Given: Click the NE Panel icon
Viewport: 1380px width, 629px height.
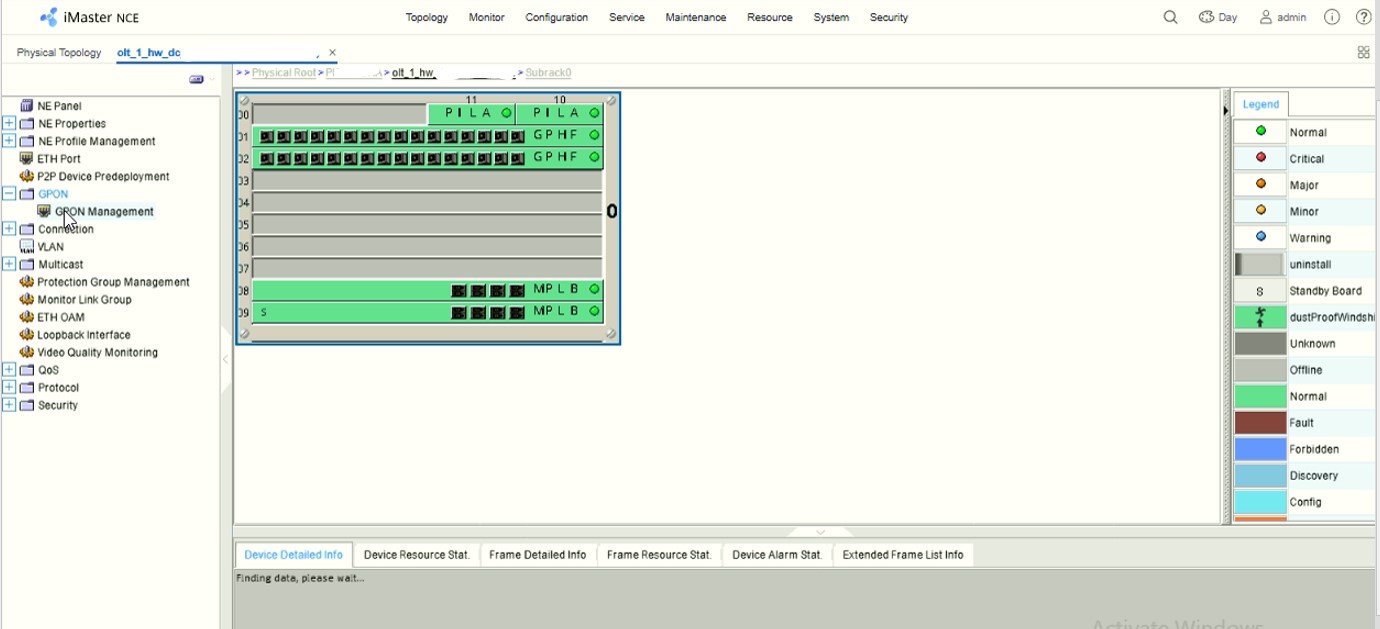Looking at the screenshot, I should point(27,106).
